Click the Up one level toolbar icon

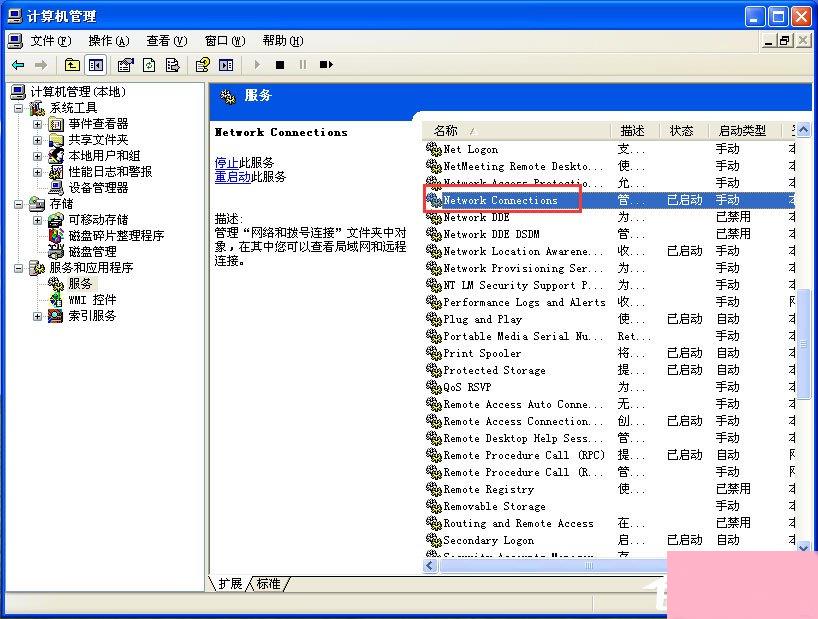click(72, 65)
